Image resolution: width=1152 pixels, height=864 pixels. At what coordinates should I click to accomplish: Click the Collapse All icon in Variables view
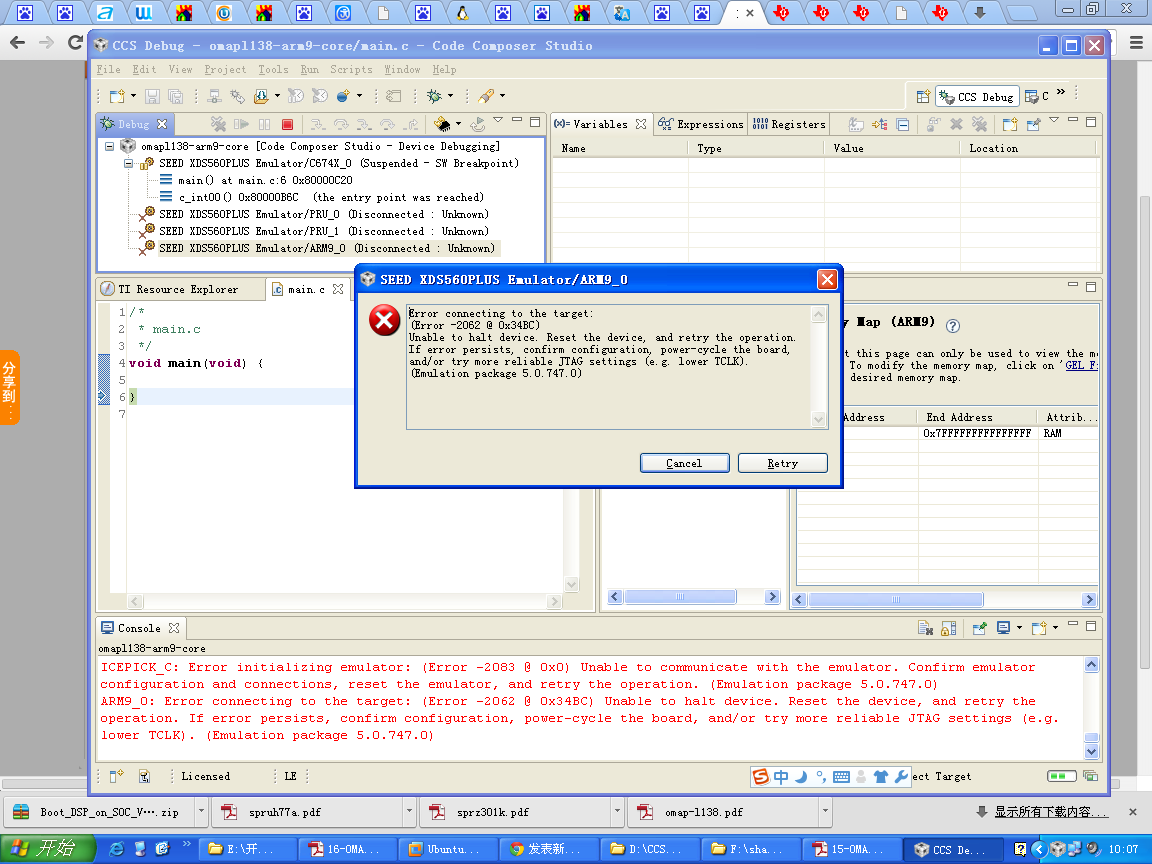point(903,124)
